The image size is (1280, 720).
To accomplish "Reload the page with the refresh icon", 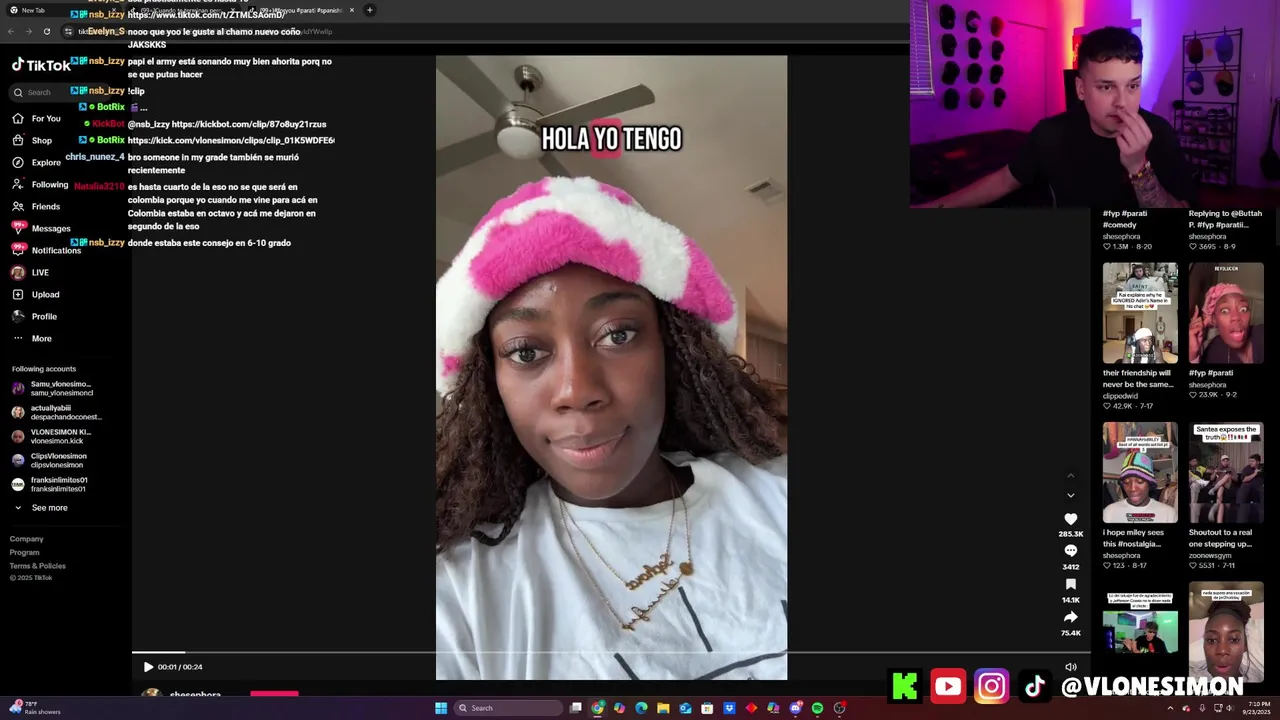I will (x=47, y=31).
